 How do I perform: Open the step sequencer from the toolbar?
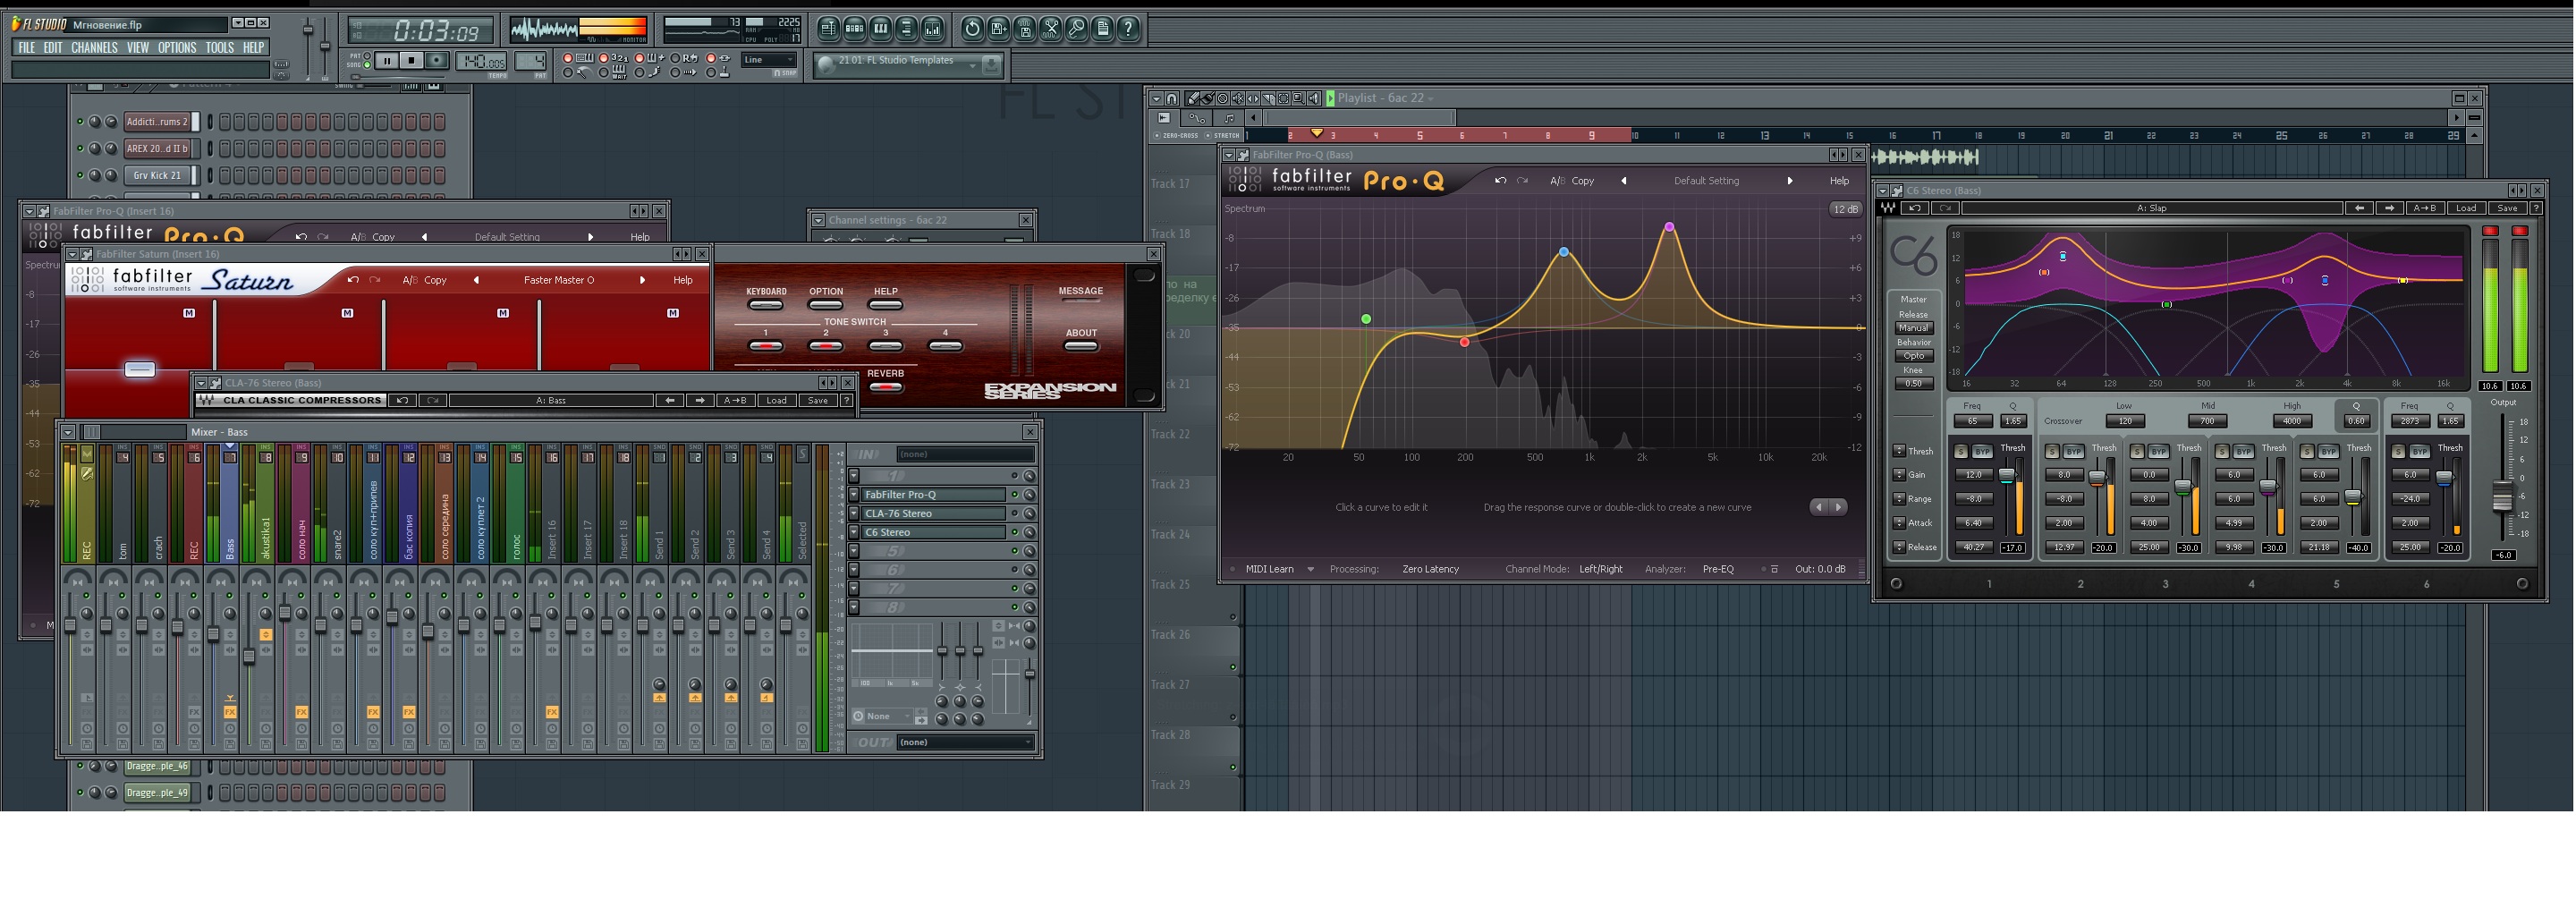[x=854, y=29]
